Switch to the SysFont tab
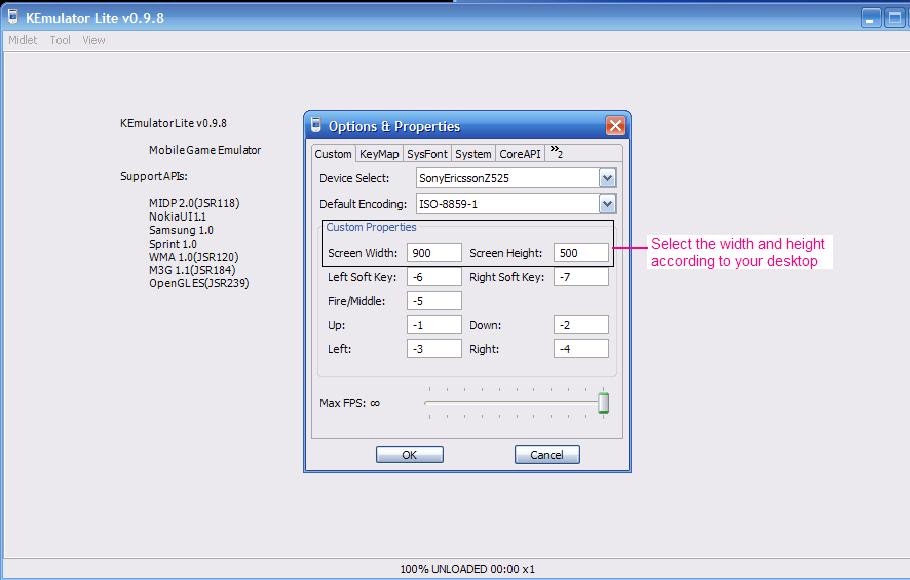 tap(427, 154)
